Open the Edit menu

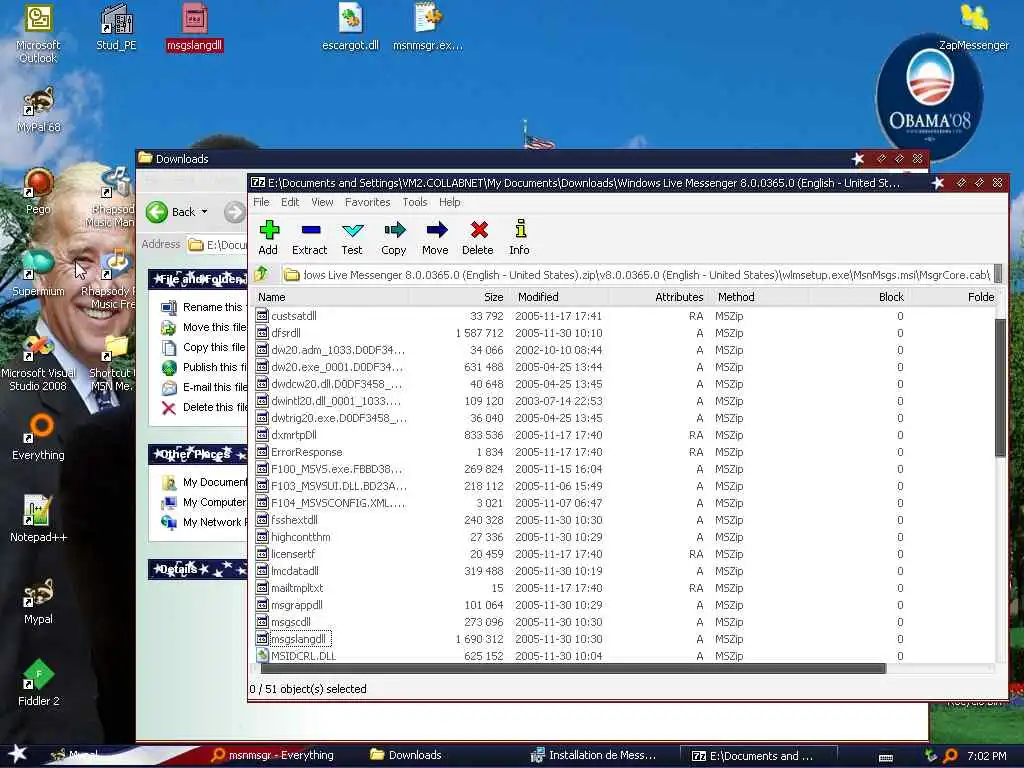(x=290, y=202)
